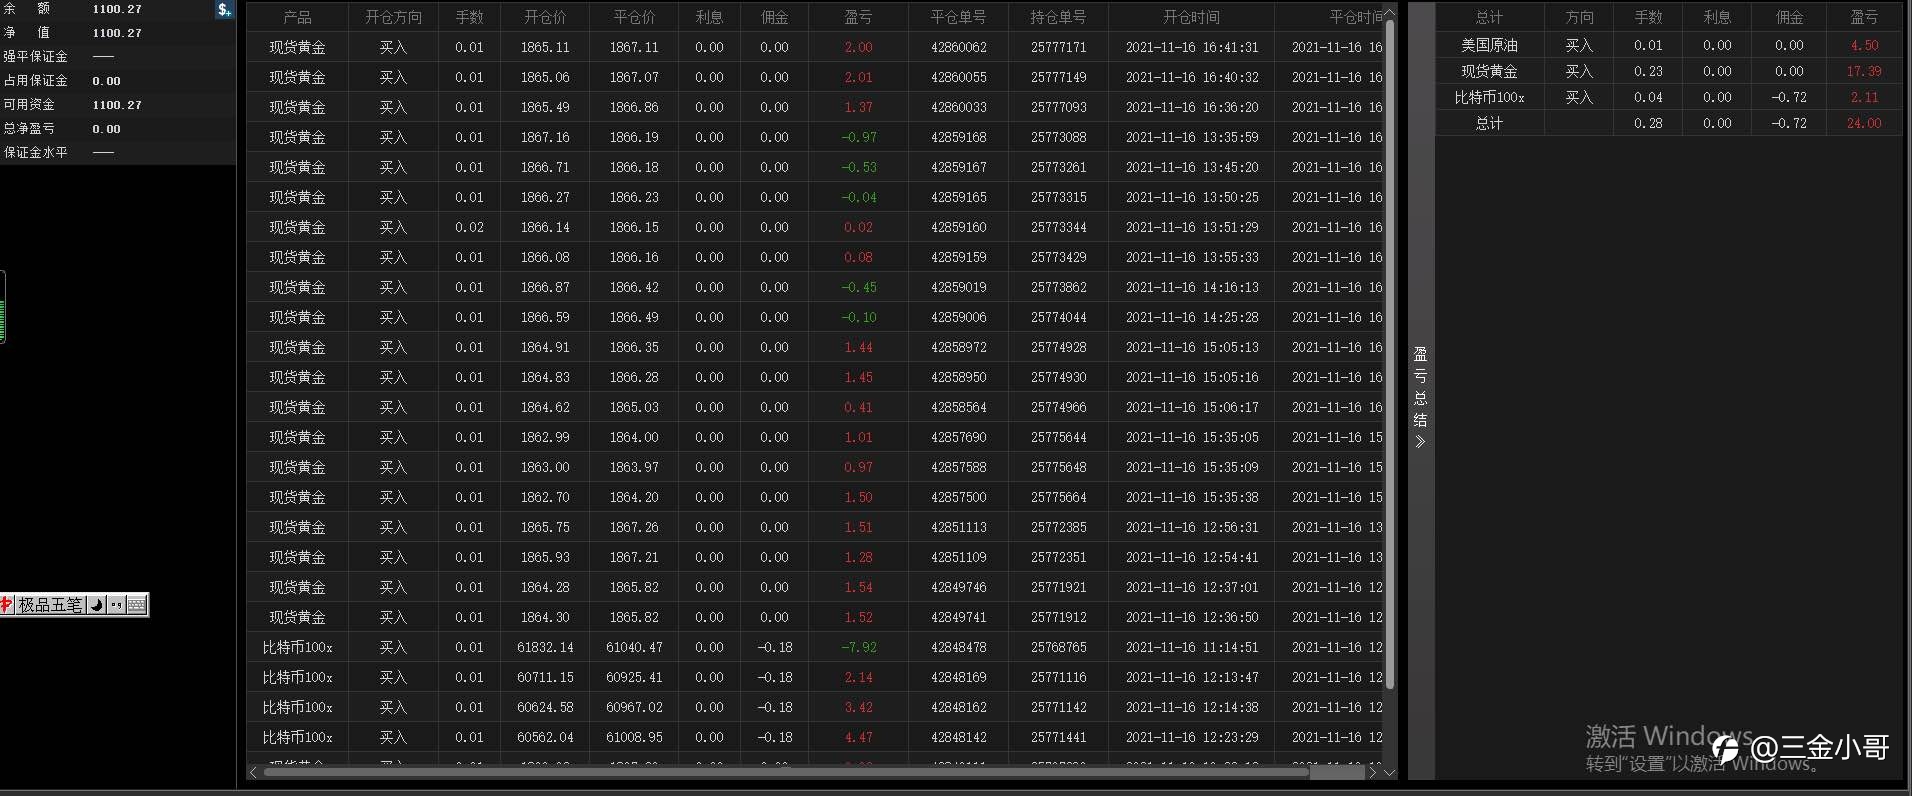Select the 美国原油 summary row
Viewport: 1912px width, 796px height.
pyautogui.click(x=1669, y=45)
